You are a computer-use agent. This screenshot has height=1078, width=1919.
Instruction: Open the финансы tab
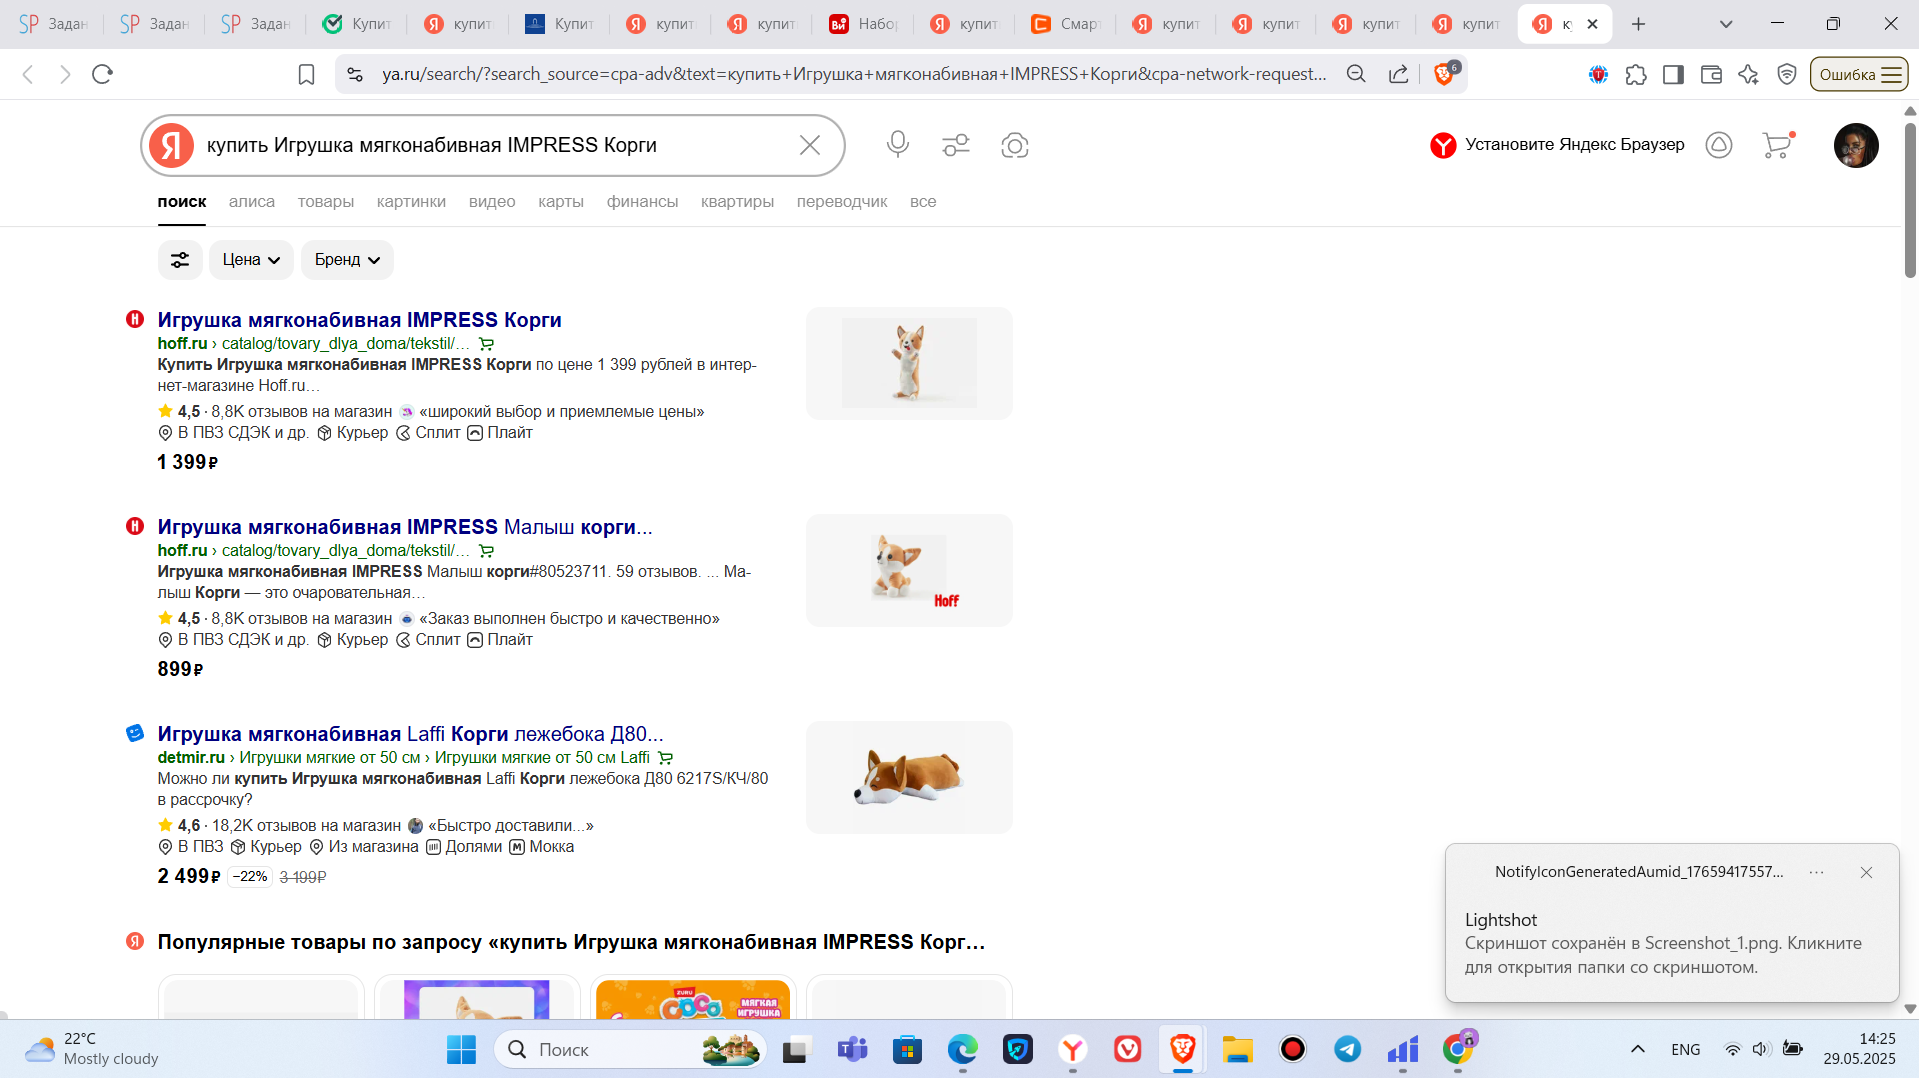(x=642, y=201)
